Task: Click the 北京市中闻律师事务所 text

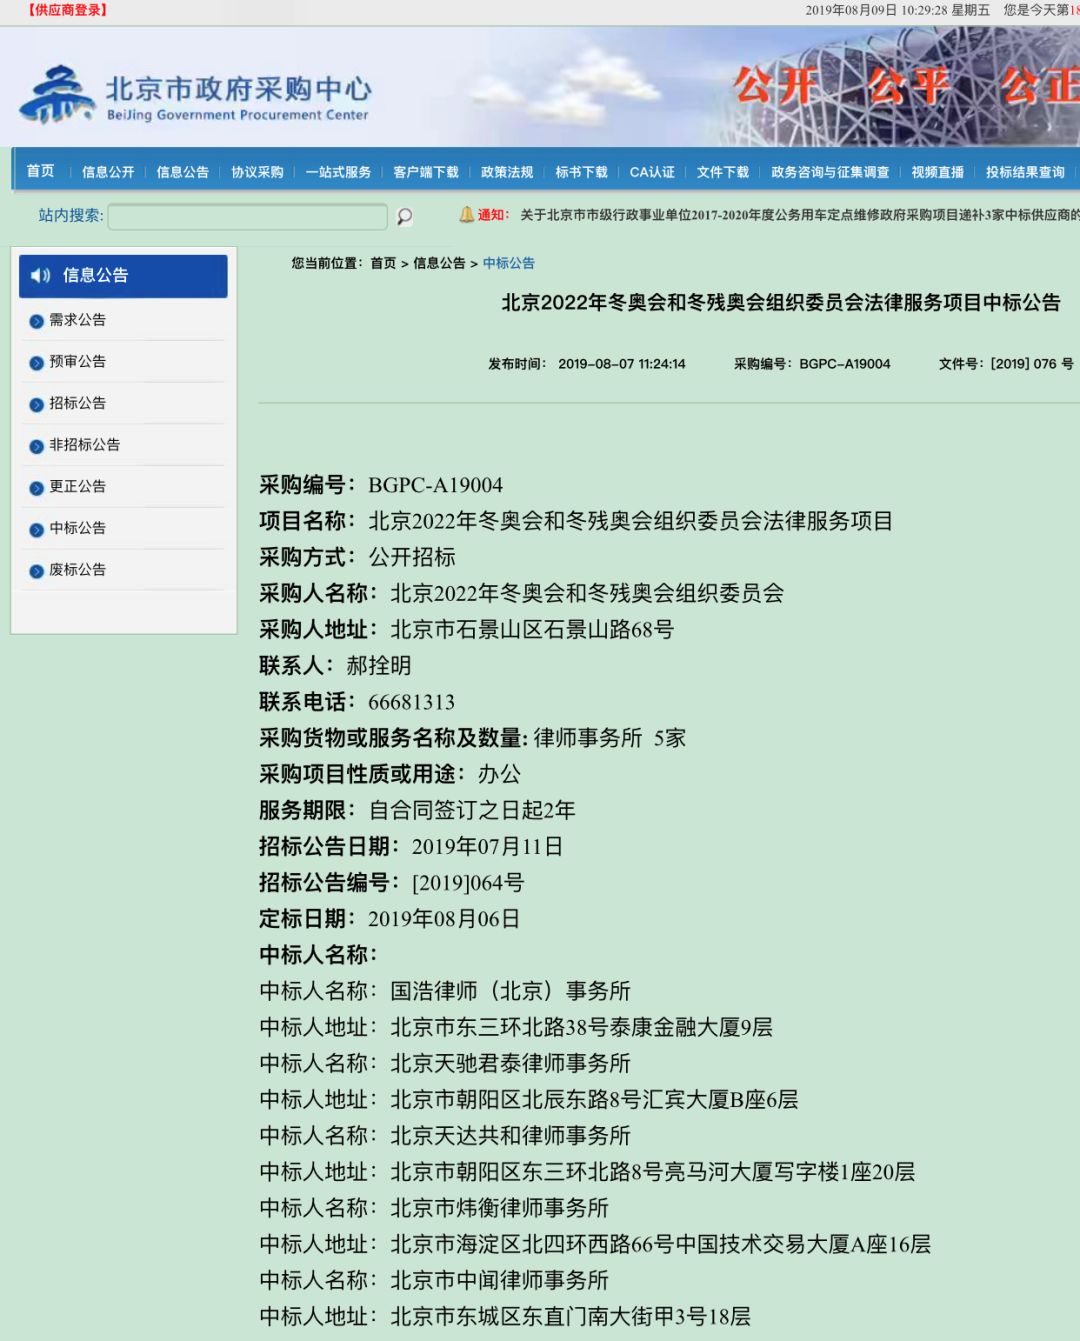Action: pyautogui.click(x=499, y=1280)
